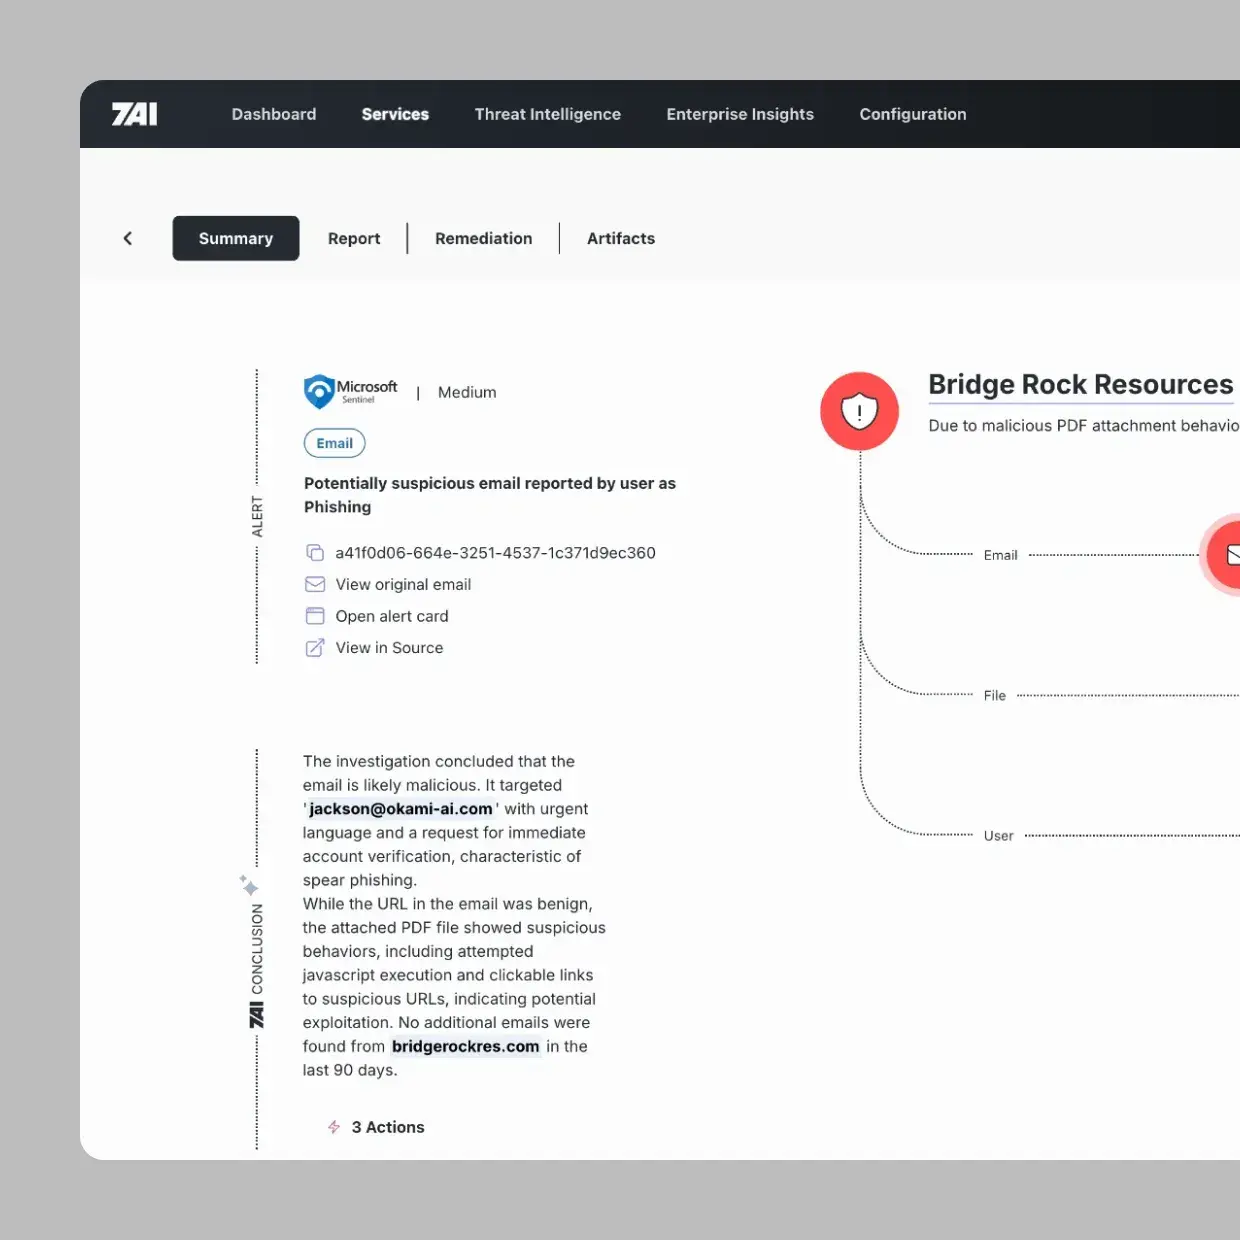Open Threat Intelligence in the top navigation
Viewport: 1240px width, 1240px height.
point(547,114)
